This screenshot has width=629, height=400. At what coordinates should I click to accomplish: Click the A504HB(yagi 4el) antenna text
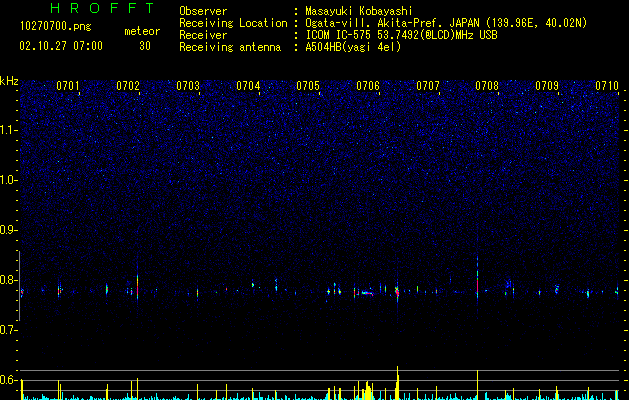tap(353, 47)
